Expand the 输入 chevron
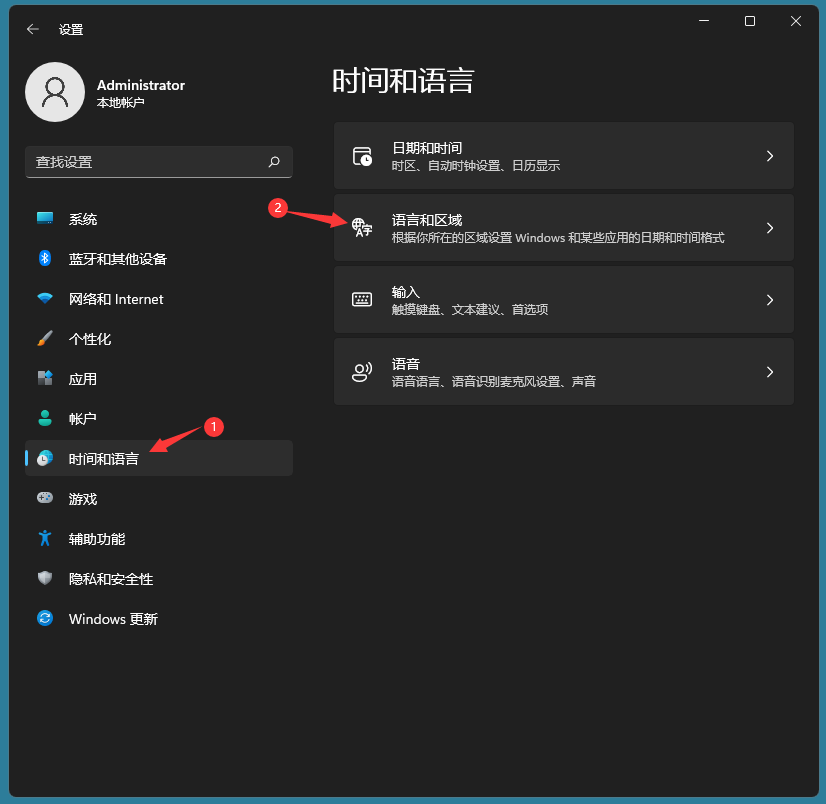Image resolution: width=826 pixels, height=804 pixels. (x=770, y=300)
